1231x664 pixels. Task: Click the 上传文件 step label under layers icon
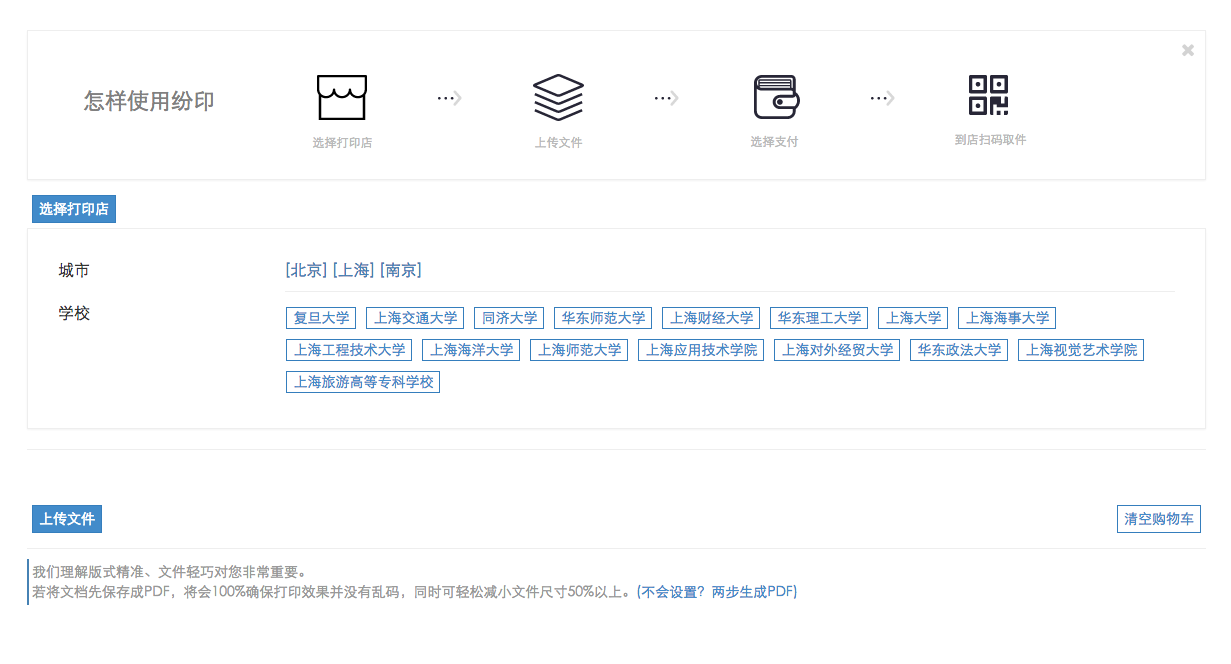click(558, 143)
